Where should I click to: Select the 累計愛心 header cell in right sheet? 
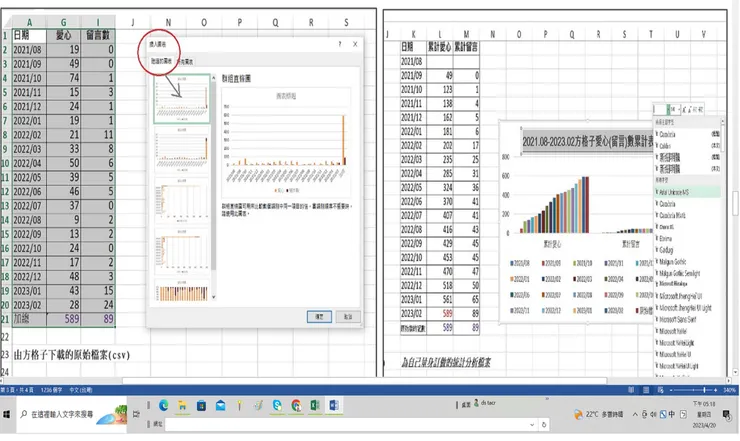click(440, 47)
